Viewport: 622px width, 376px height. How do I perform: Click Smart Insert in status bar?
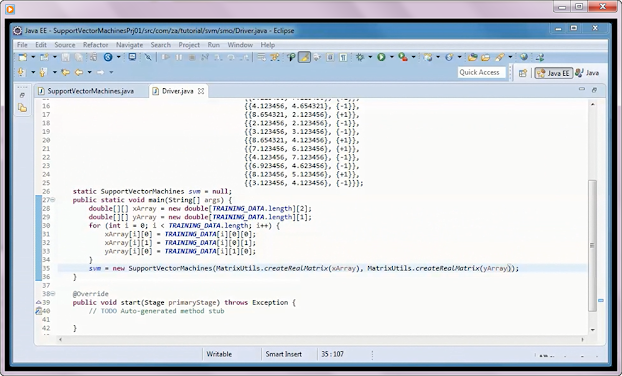[284, 354]
